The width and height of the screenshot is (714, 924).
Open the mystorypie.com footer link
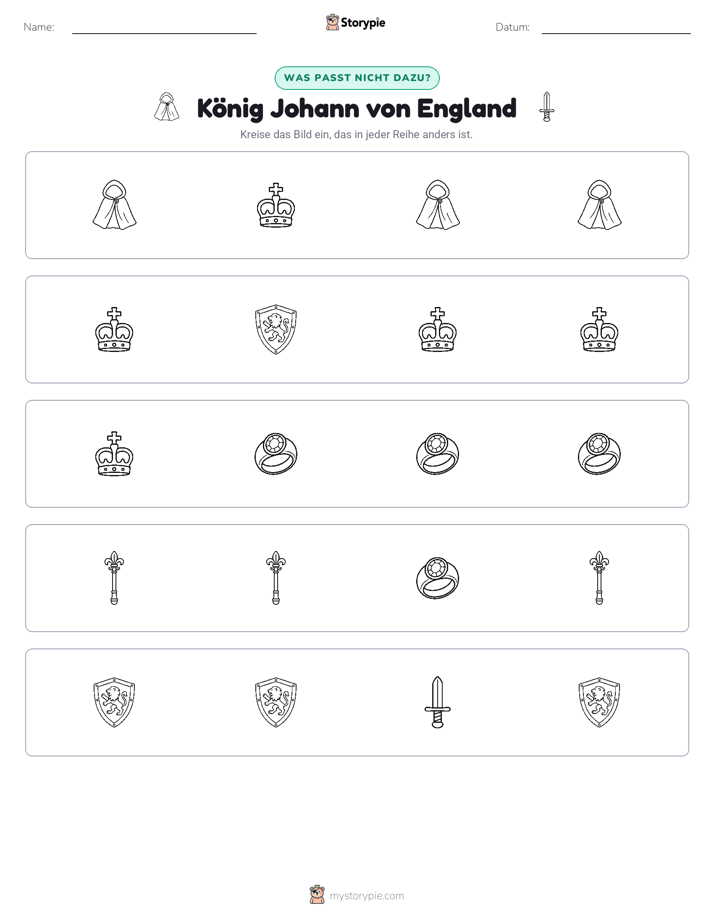click(x=357, y=895)
